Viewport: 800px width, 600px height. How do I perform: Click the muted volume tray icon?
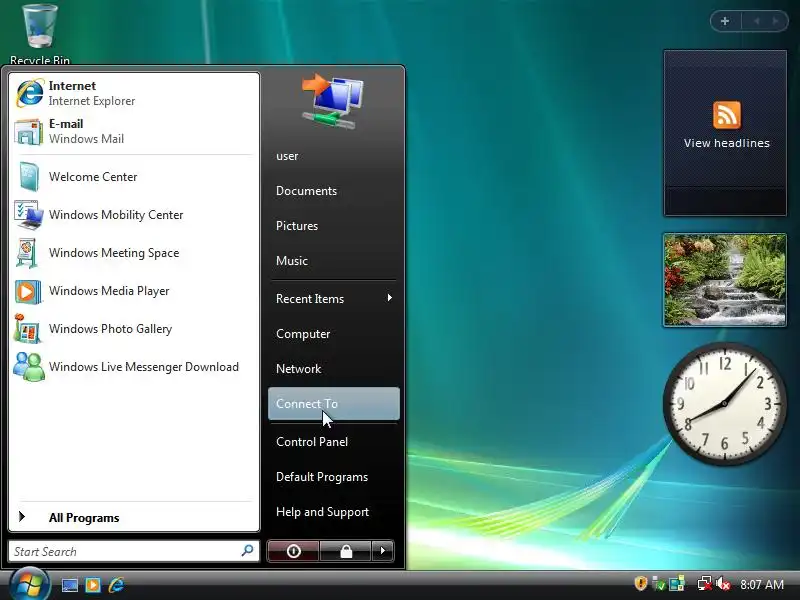tap(723, 583)
